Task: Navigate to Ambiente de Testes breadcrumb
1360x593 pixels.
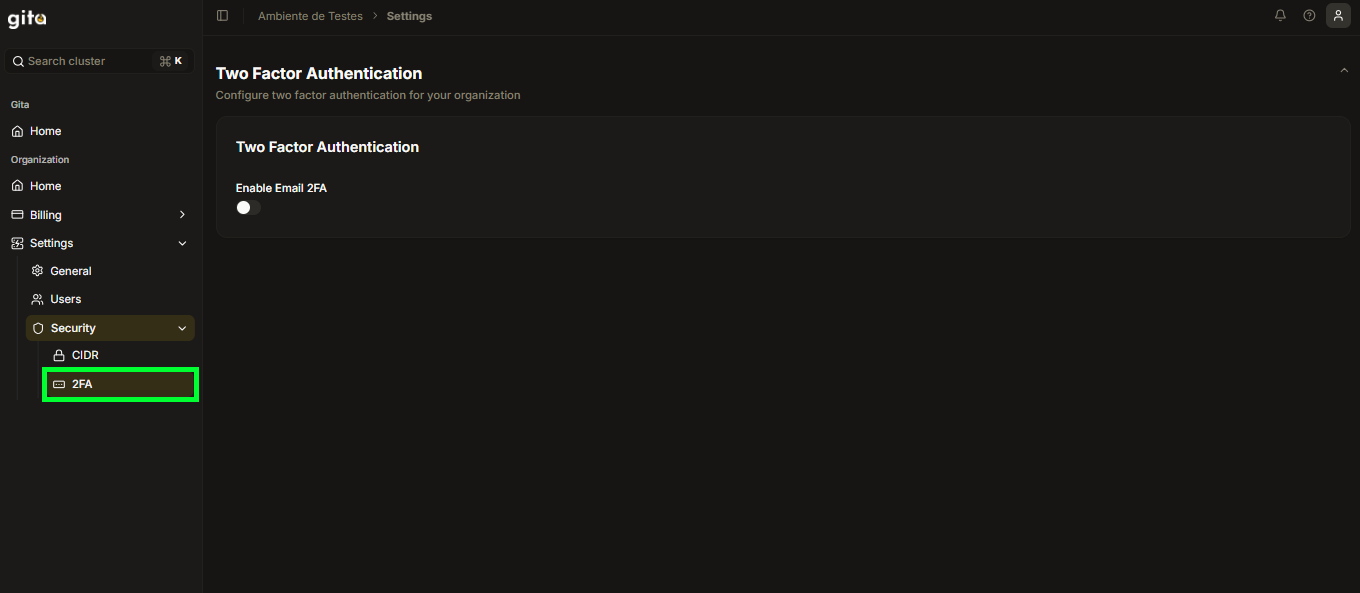Action: pos(310,16)
